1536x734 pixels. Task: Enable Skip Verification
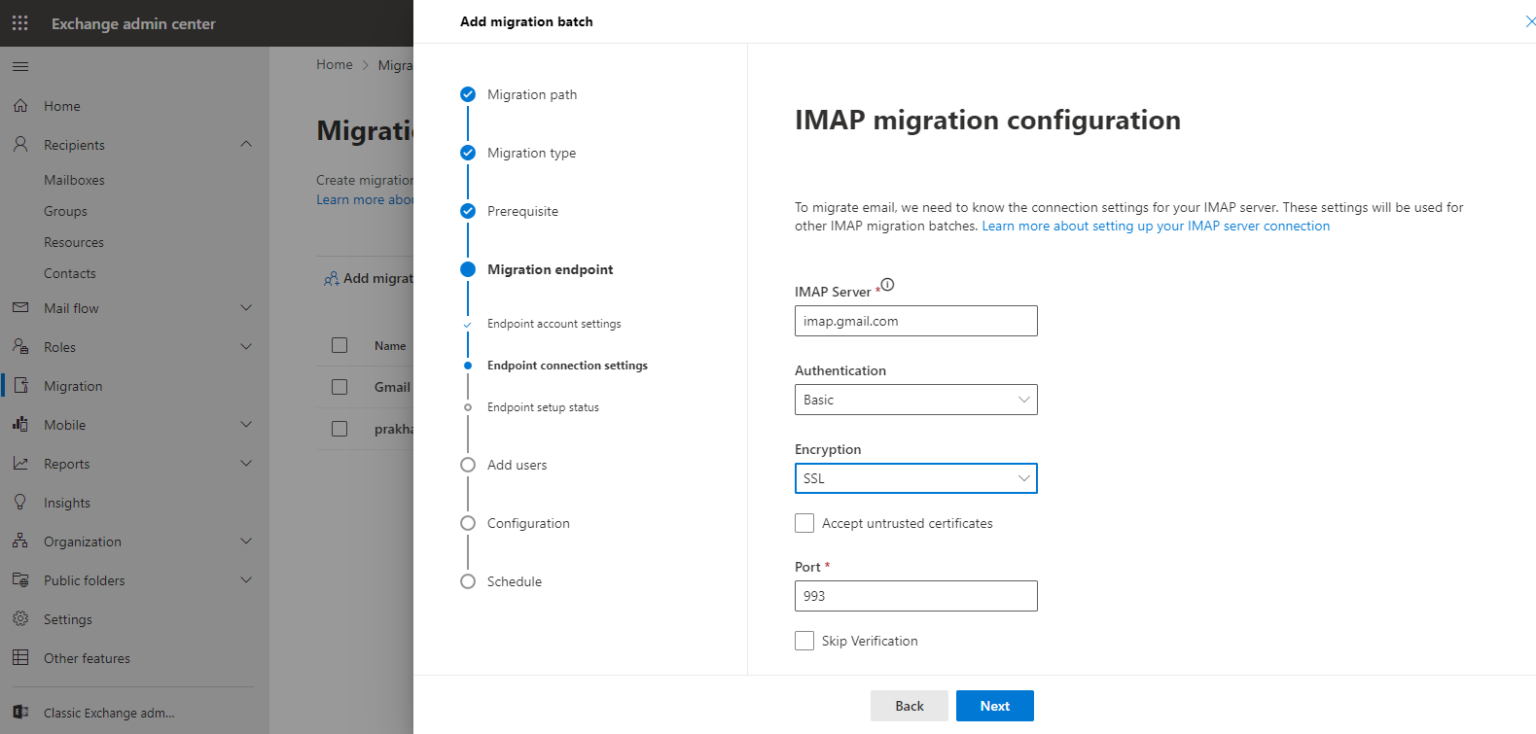[x=804, y=640]
